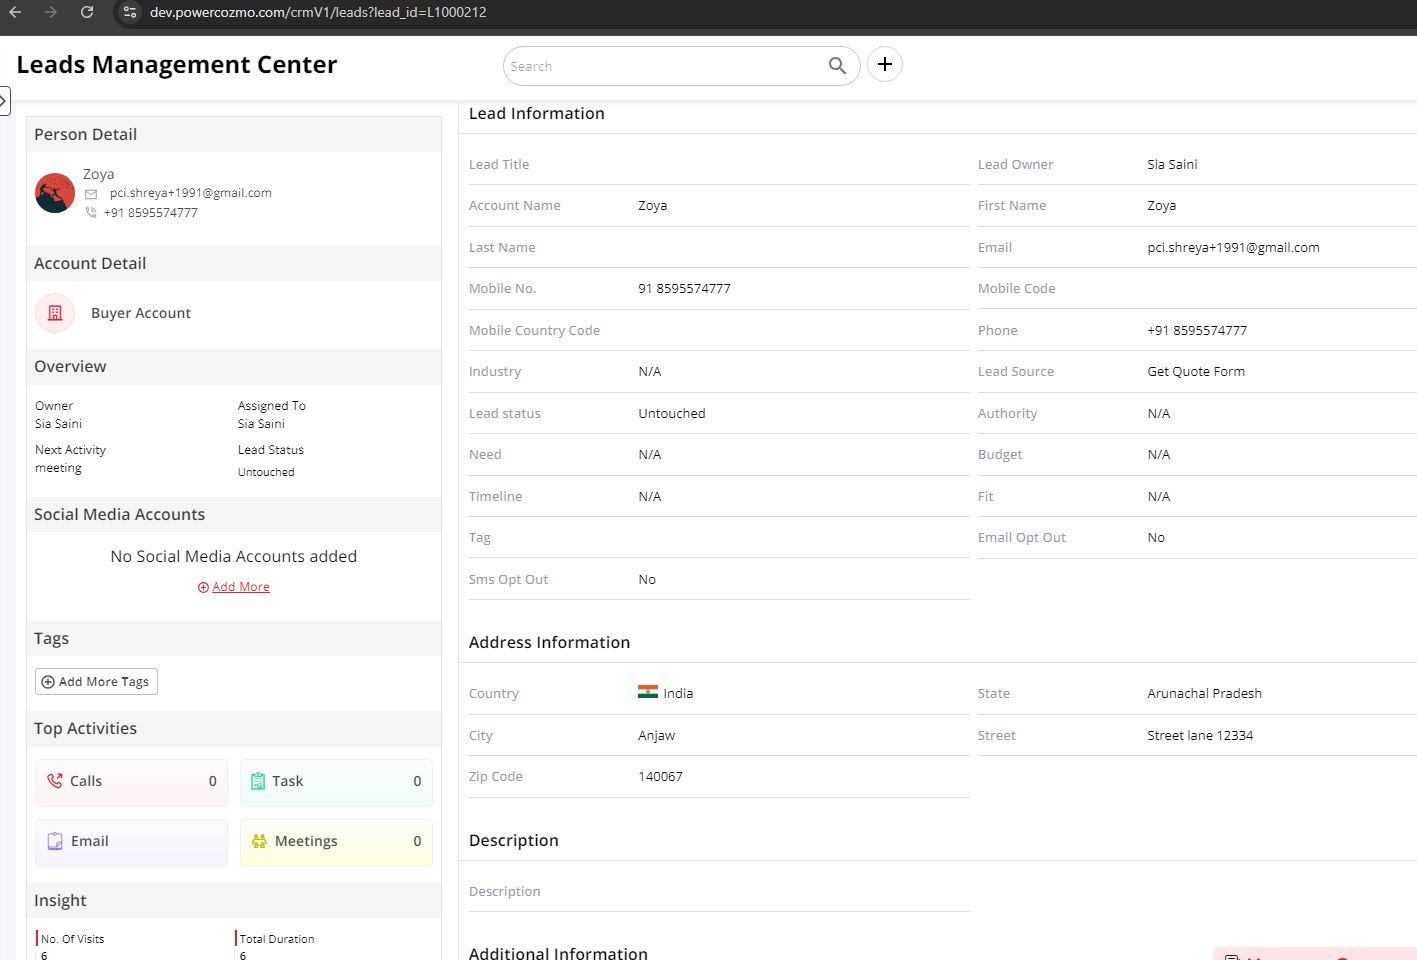Viewport: 1417px width, 960px height.
Task: Click inside the Search input field
Action: coord(660,66)
